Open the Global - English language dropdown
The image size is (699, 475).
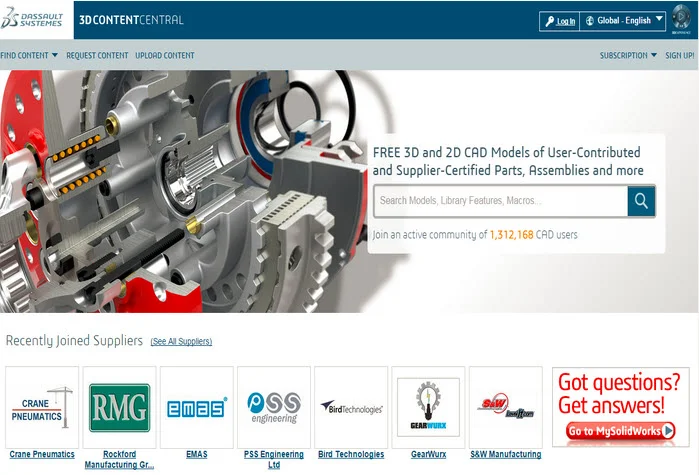[x=623, y=20]
